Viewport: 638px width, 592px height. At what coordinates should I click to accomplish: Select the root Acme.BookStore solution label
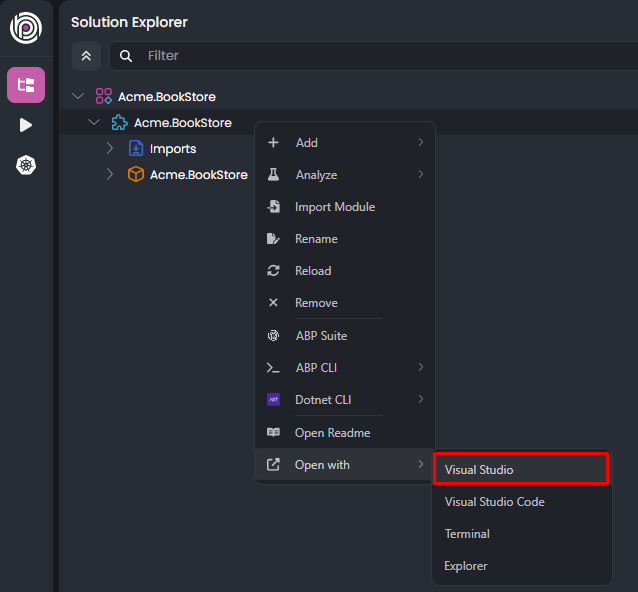(167, 97)
